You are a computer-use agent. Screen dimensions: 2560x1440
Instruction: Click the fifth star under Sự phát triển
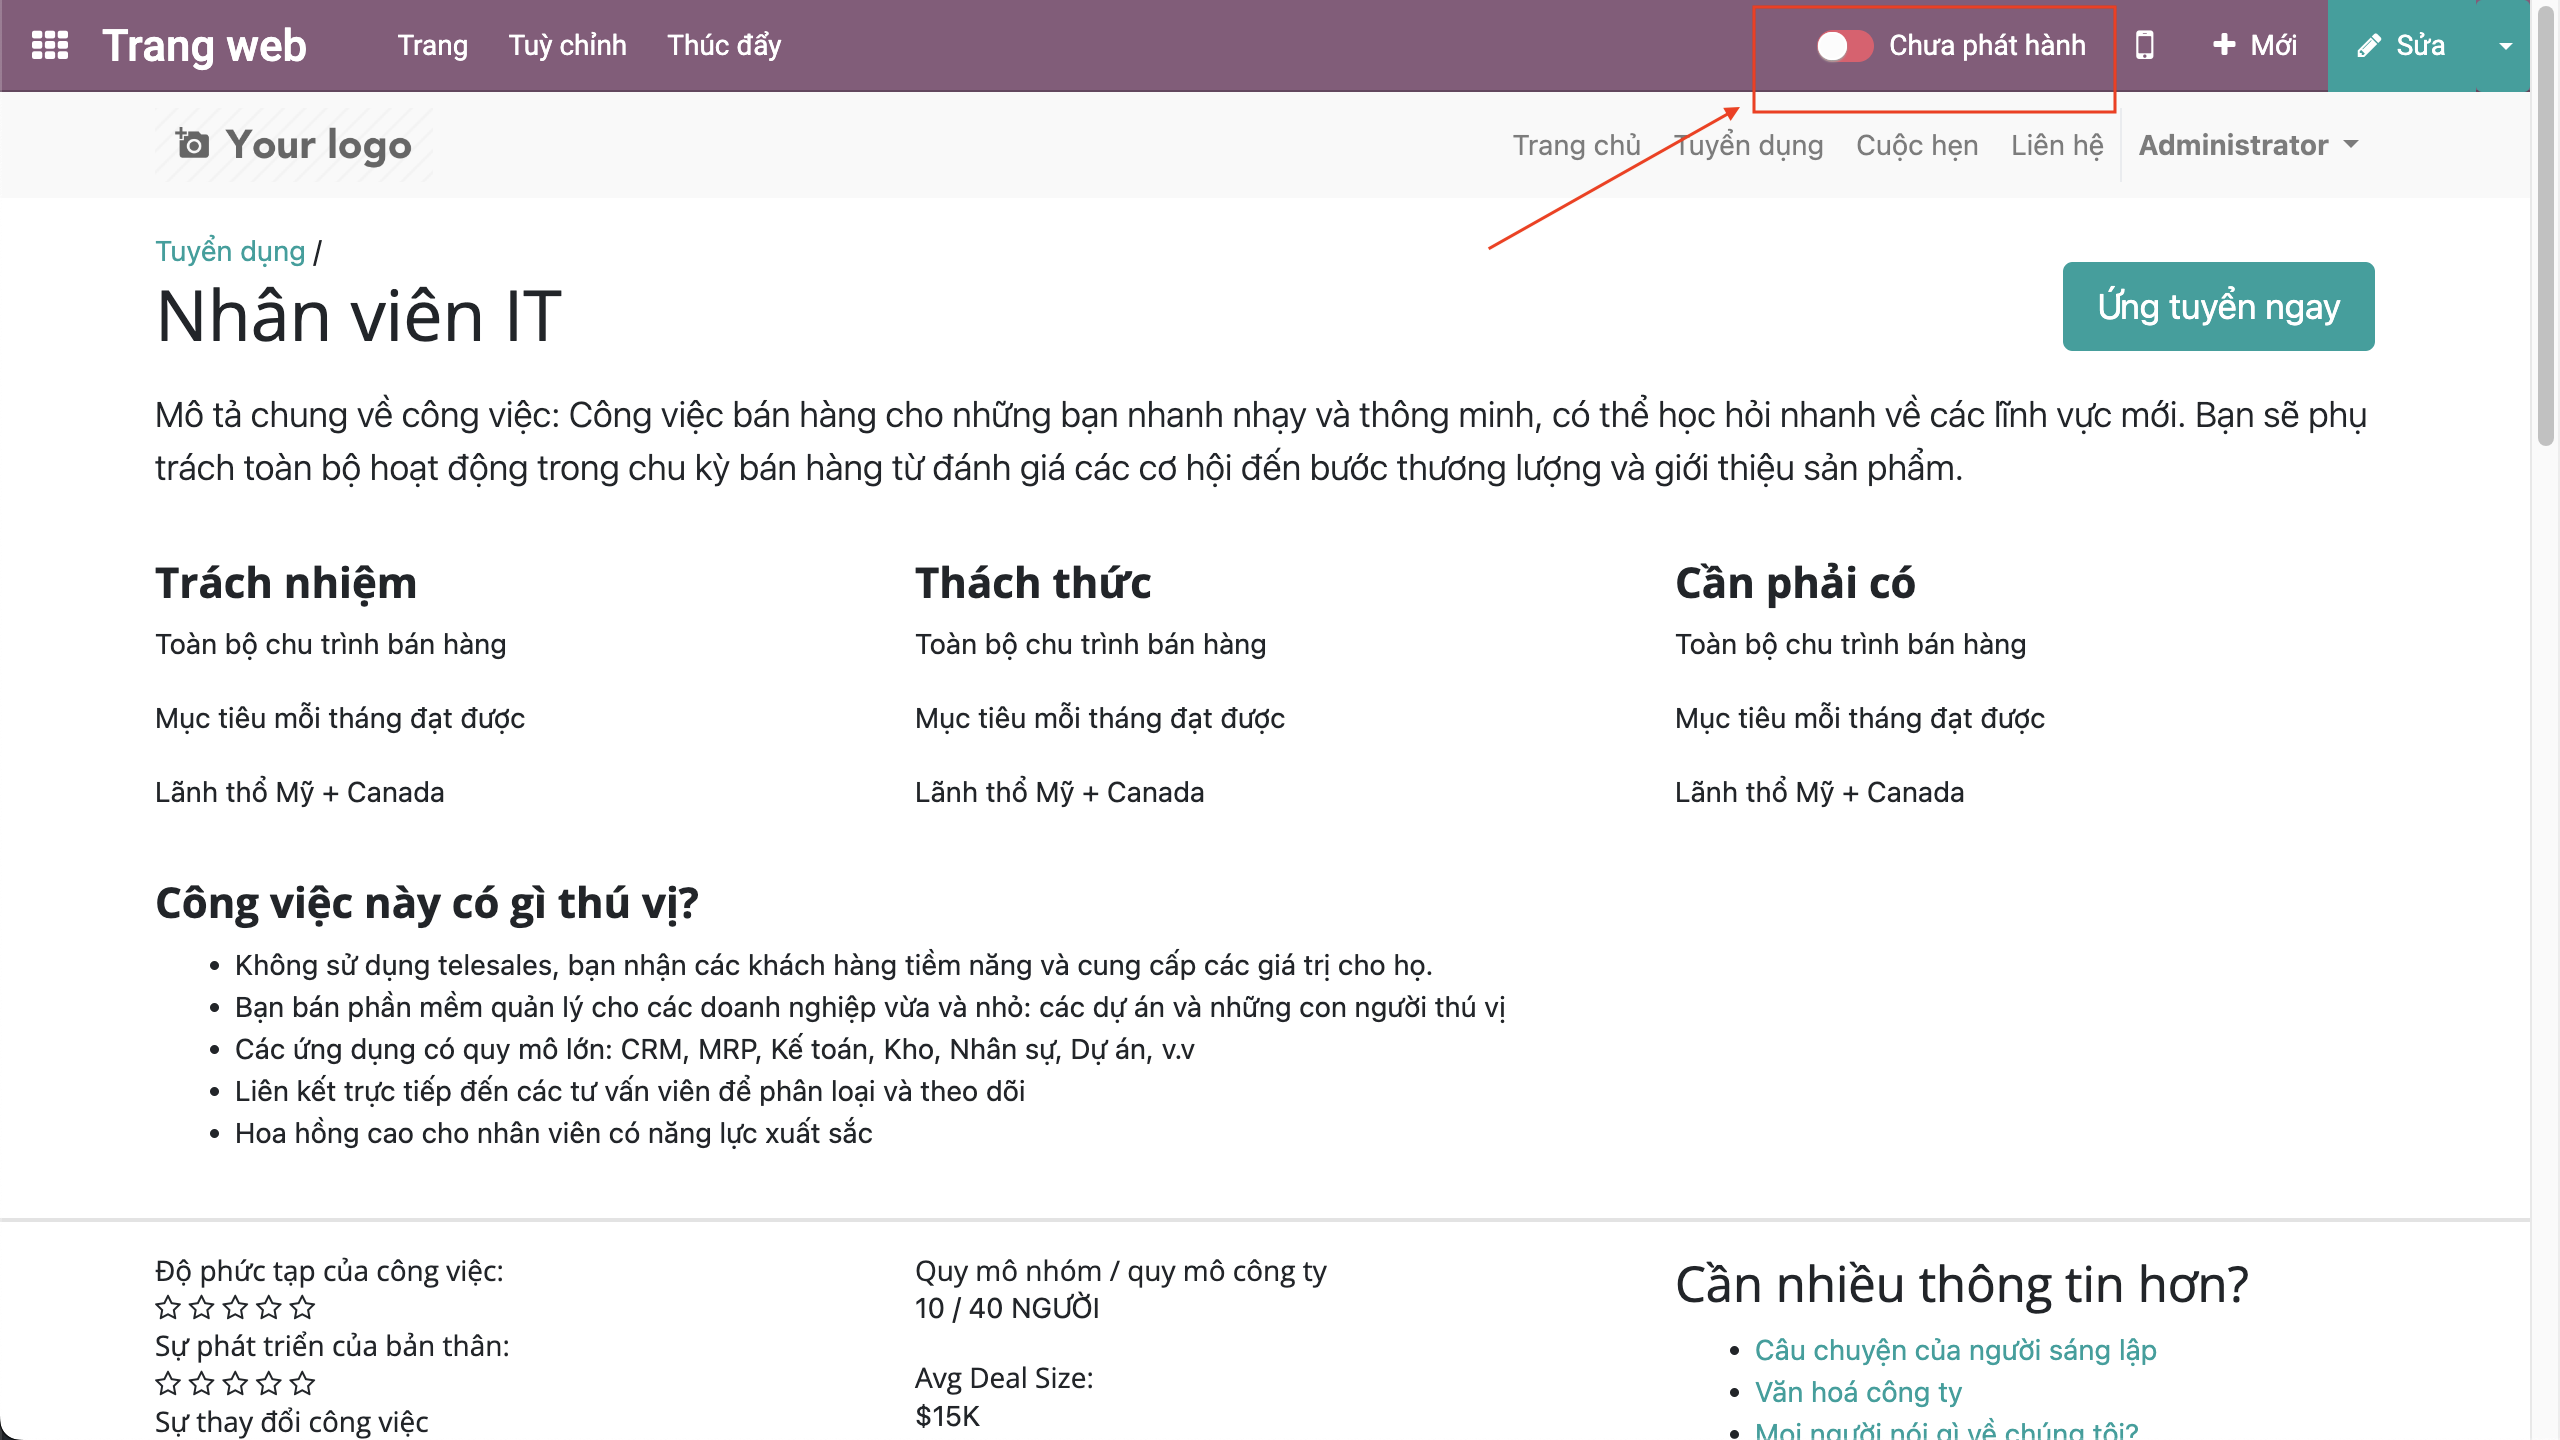302,1384
